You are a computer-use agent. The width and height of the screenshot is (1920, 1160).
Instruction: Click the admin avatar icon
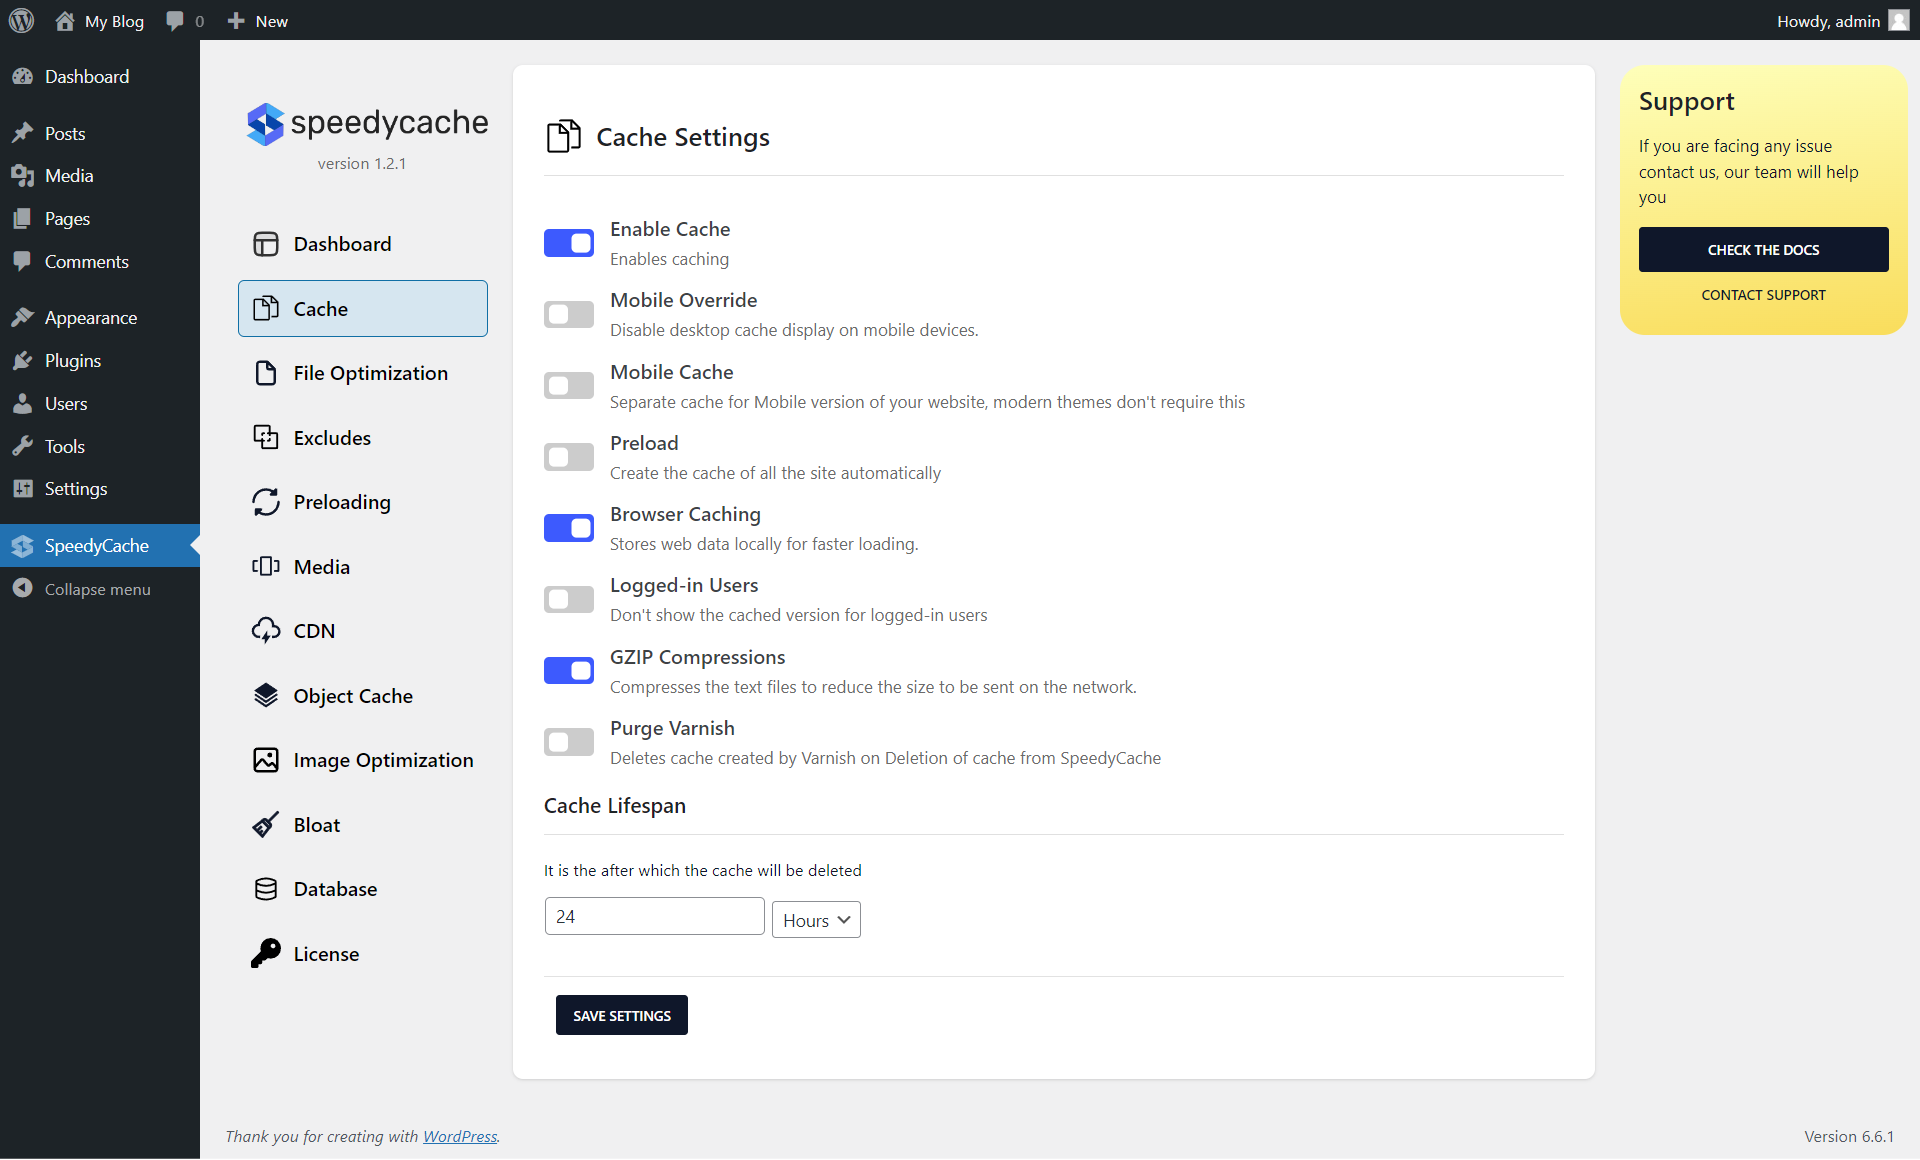1898,21
